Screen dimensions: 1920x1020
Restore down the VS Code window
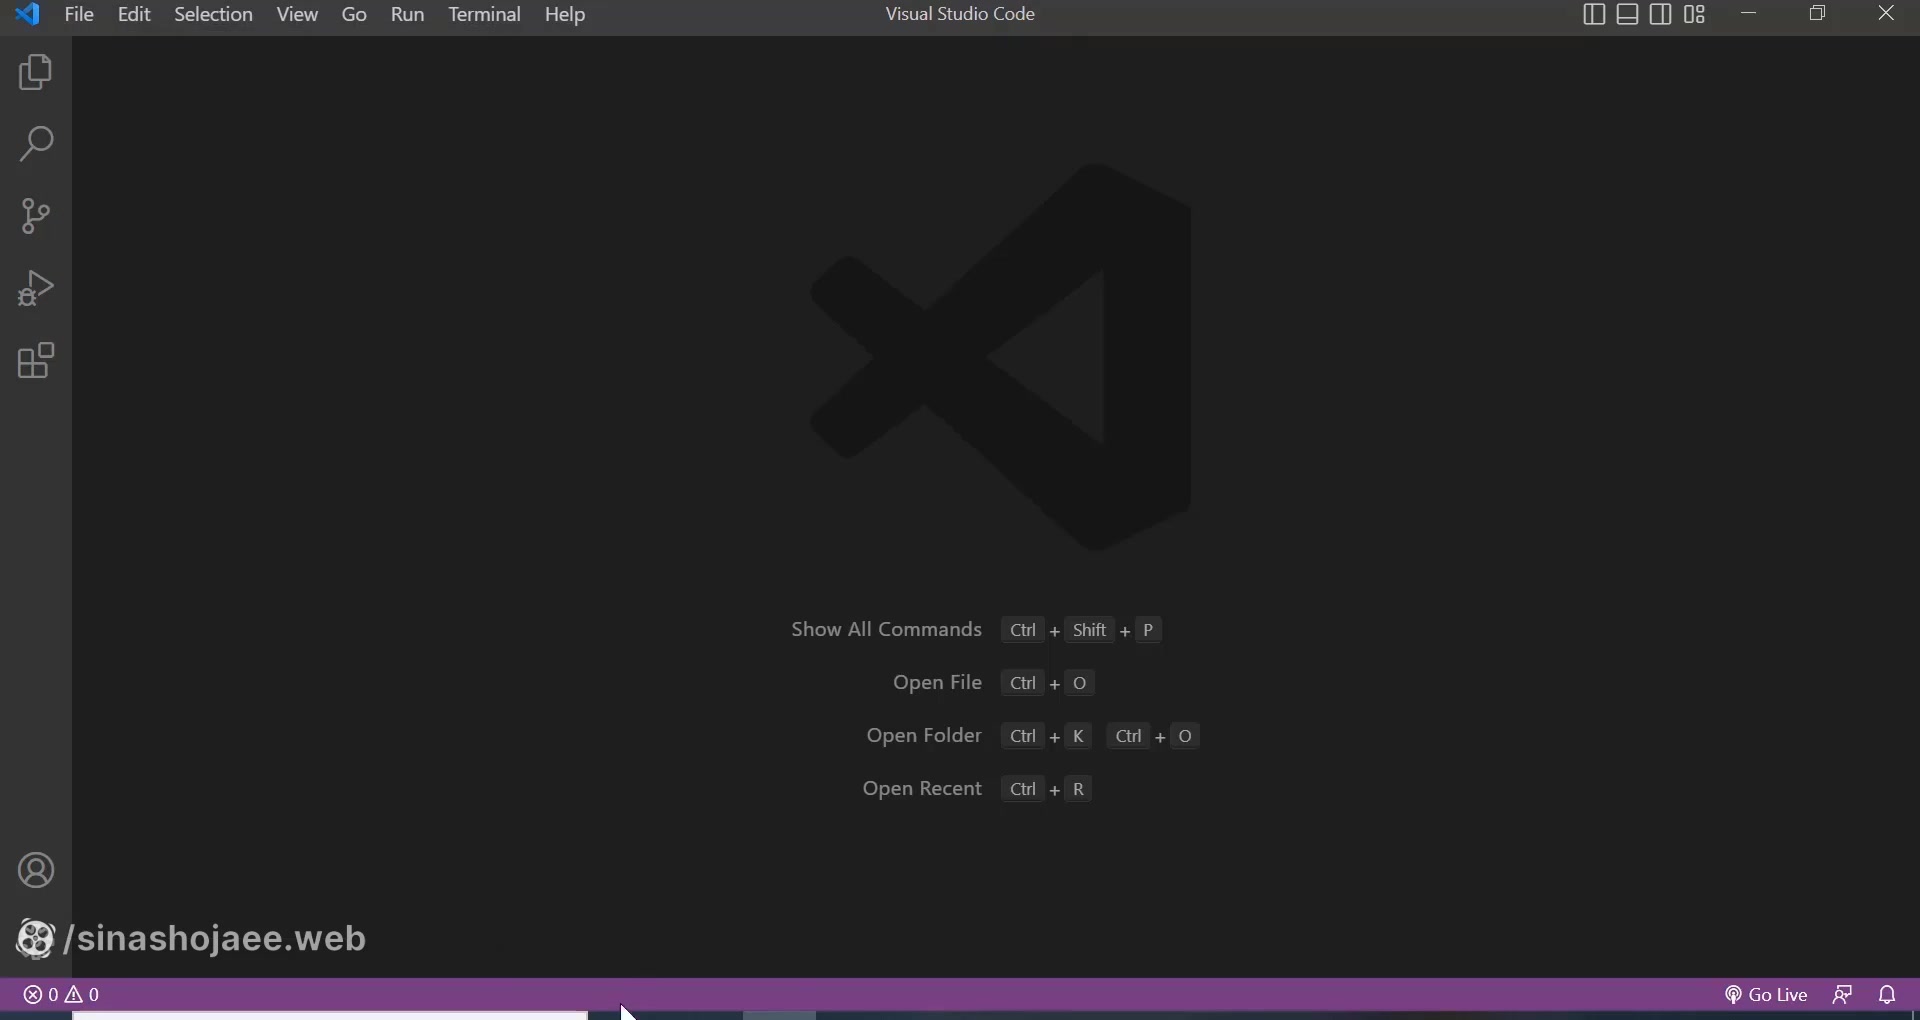(x=1819, y=14)
